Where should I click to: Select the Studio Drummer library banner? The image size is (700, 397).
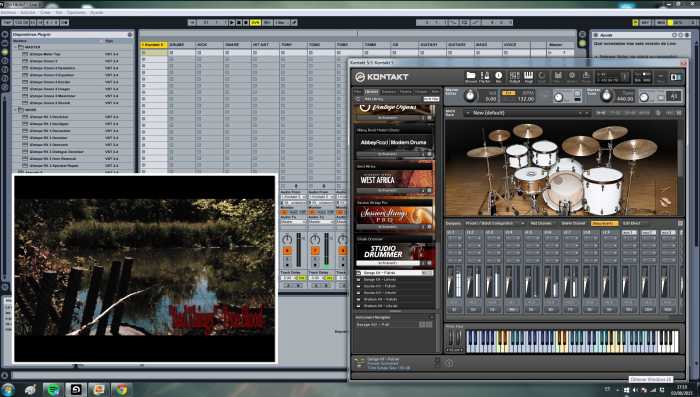click(x=395, y=252)
